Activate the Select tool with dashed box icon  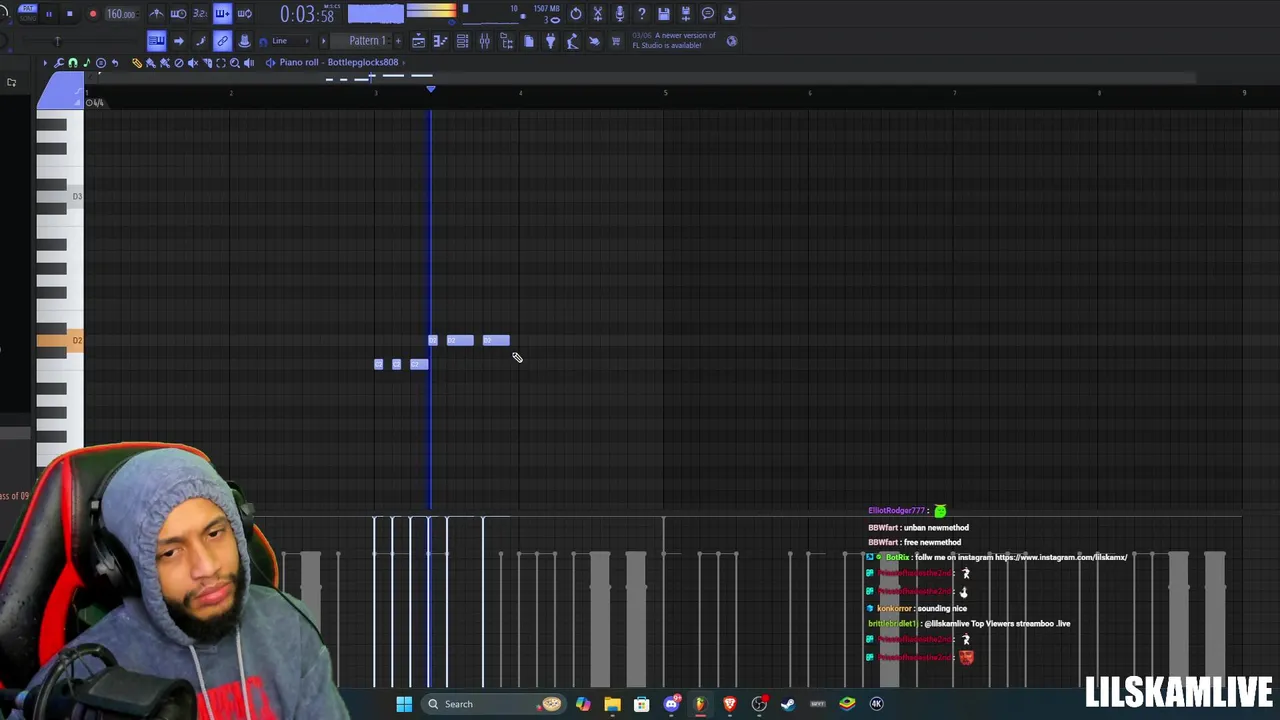pyautogui.click(x=221, y=62)
